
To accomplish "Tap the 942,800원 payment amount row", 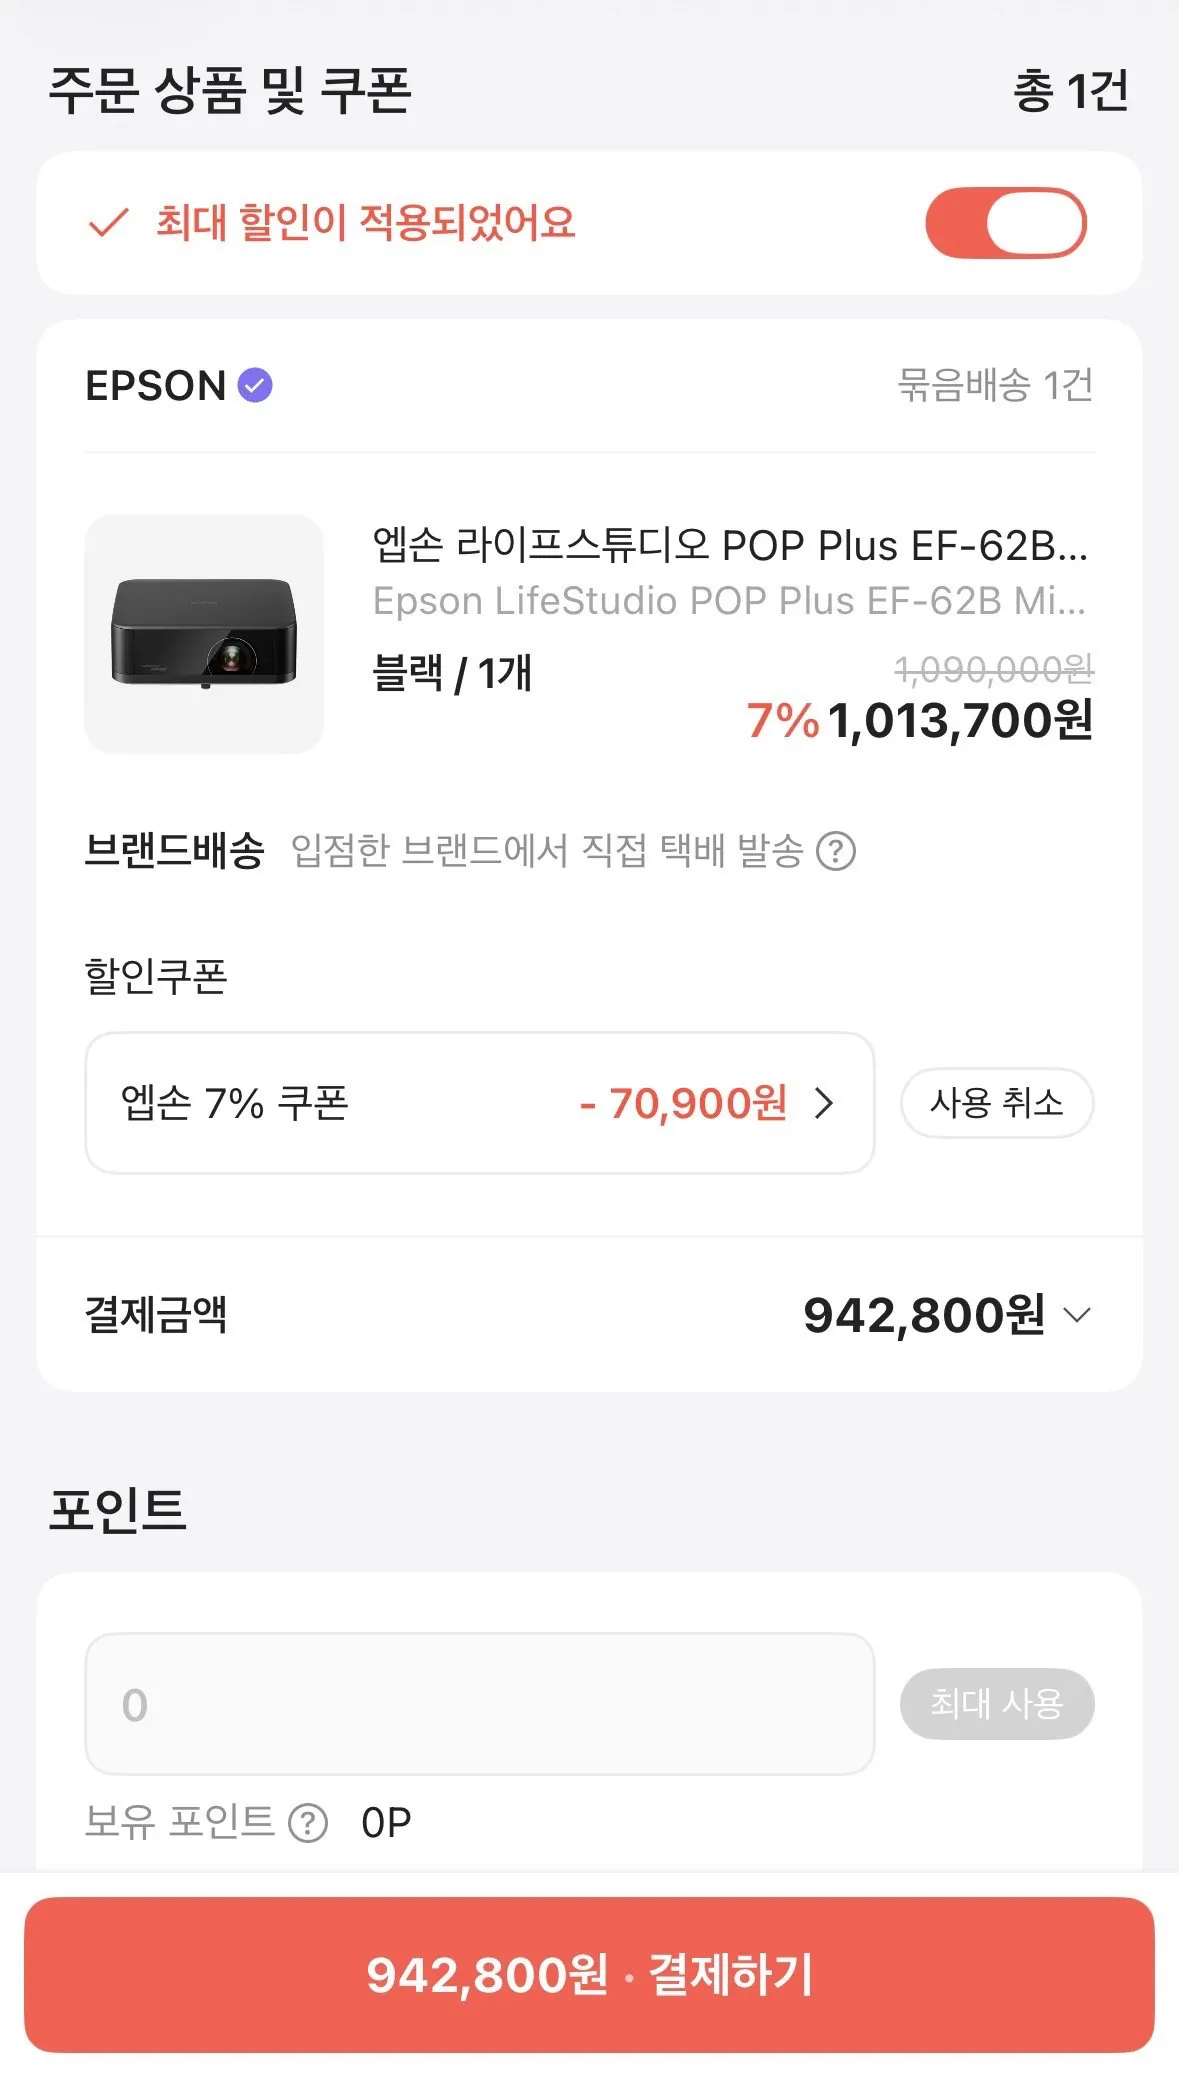I will coord(924,1315).
